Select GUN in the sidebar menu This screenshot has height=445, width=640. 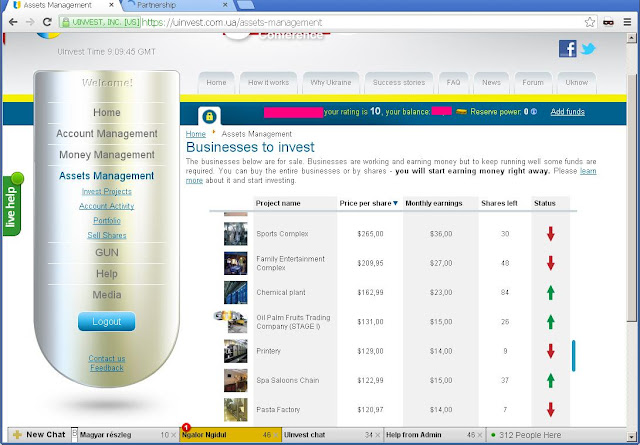107,253
